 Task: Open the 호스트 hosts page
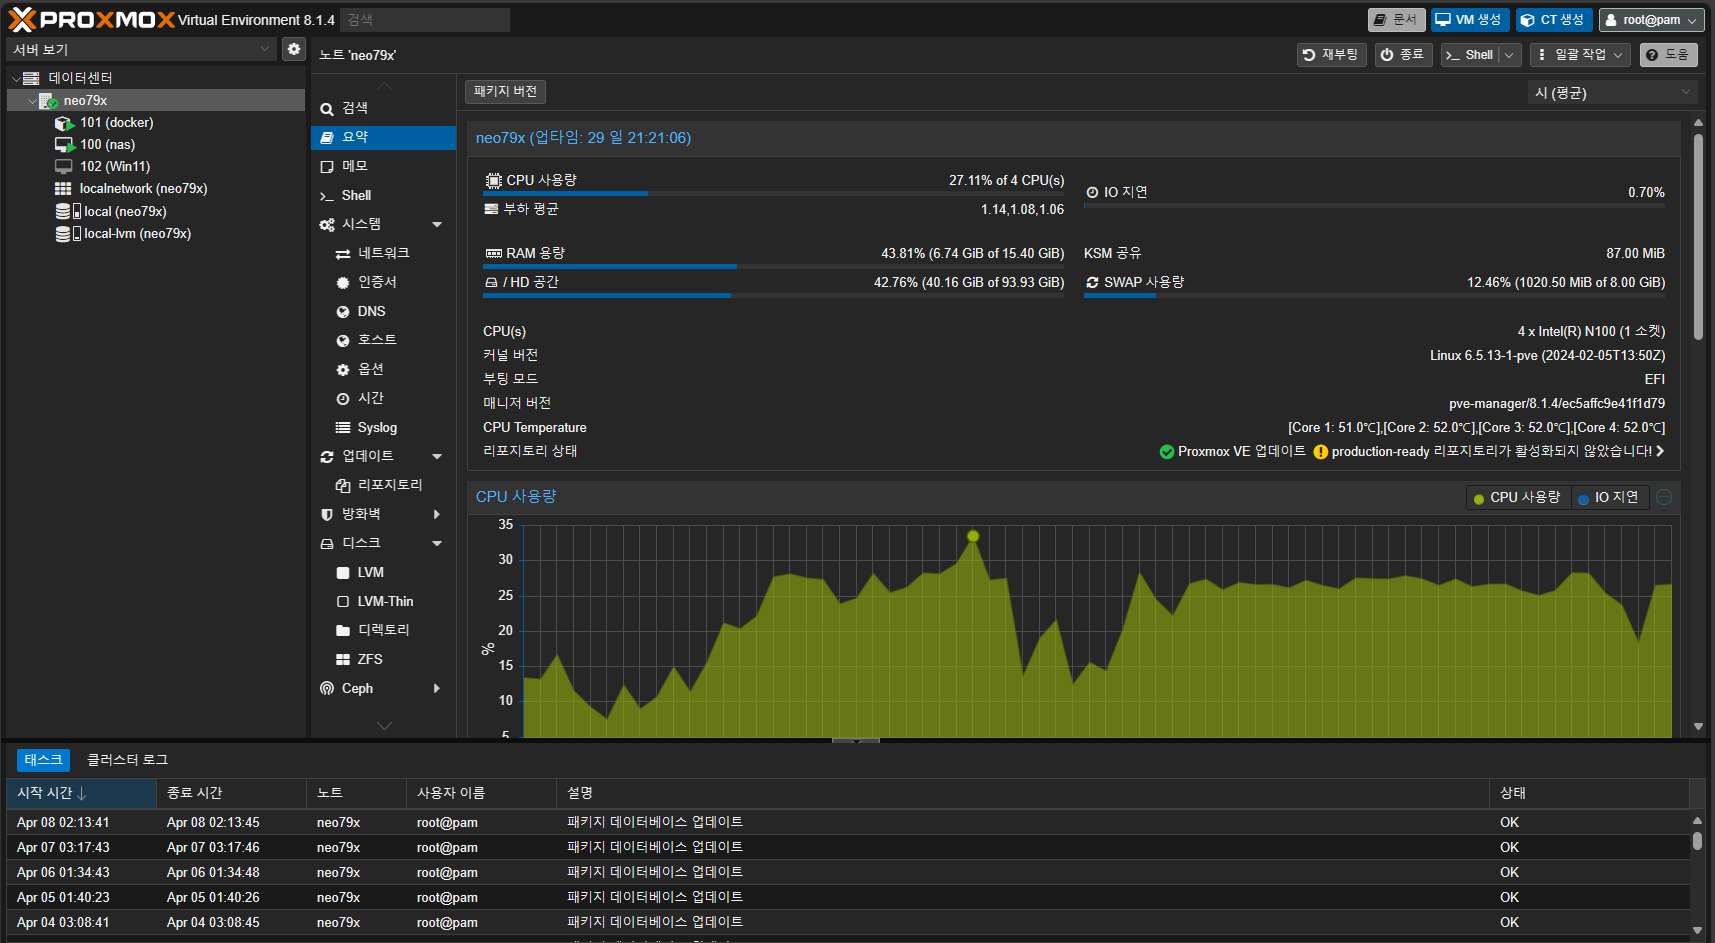click(384, 341)
